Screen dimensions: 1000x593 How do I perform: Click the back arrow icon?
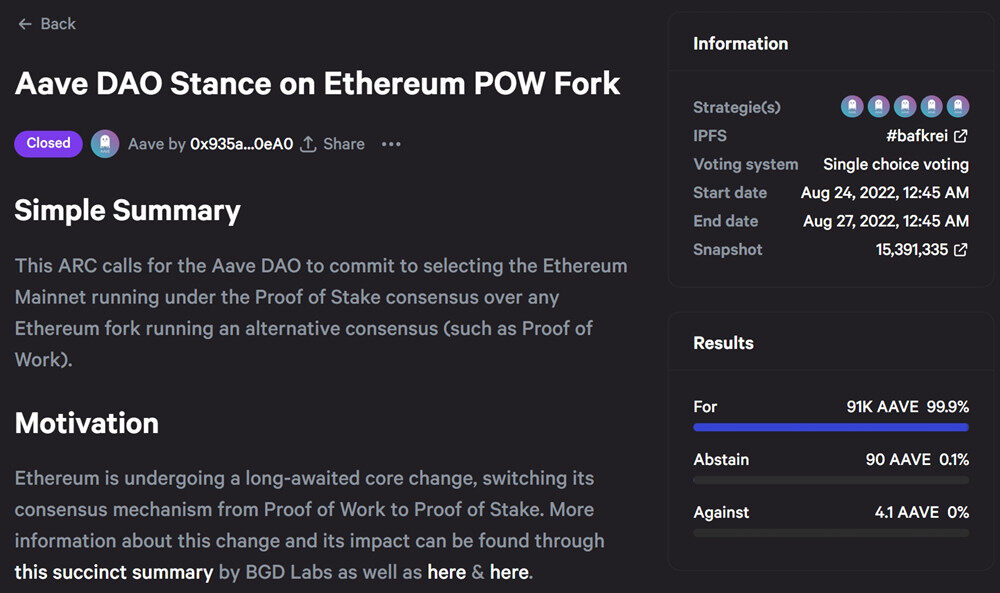(x=25, y=24)
